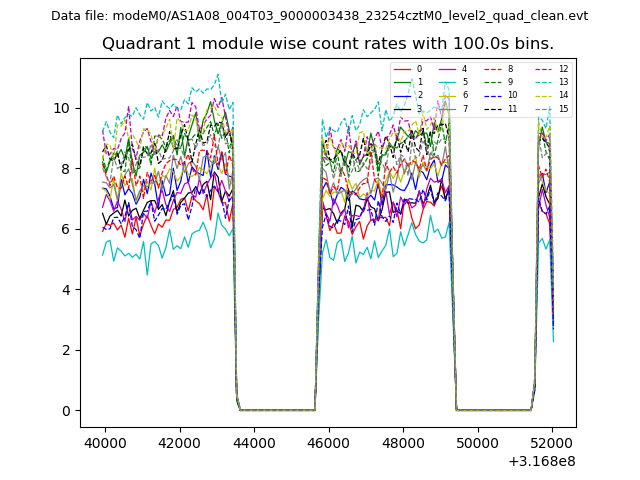Click the plot title about Quadrant 1 count rates
The height and width of the screenshot is (480, 640).
328,44
